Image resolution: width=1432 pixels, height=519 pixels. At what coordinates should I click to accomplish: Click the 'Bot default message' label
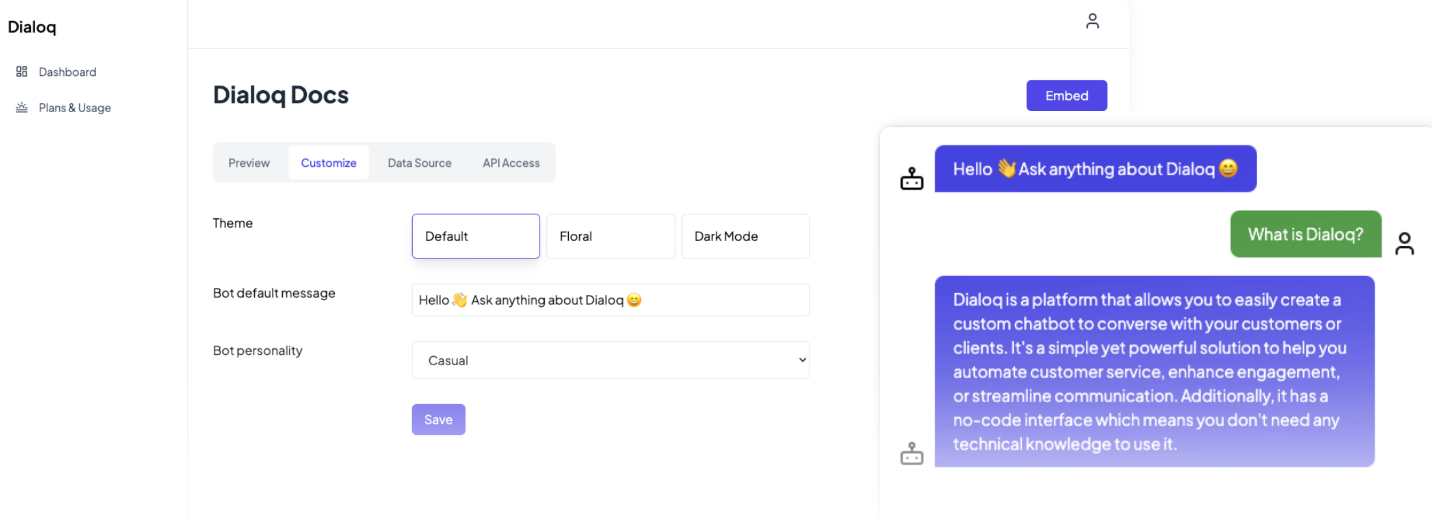pyautogui.click(x=274, y=293)
